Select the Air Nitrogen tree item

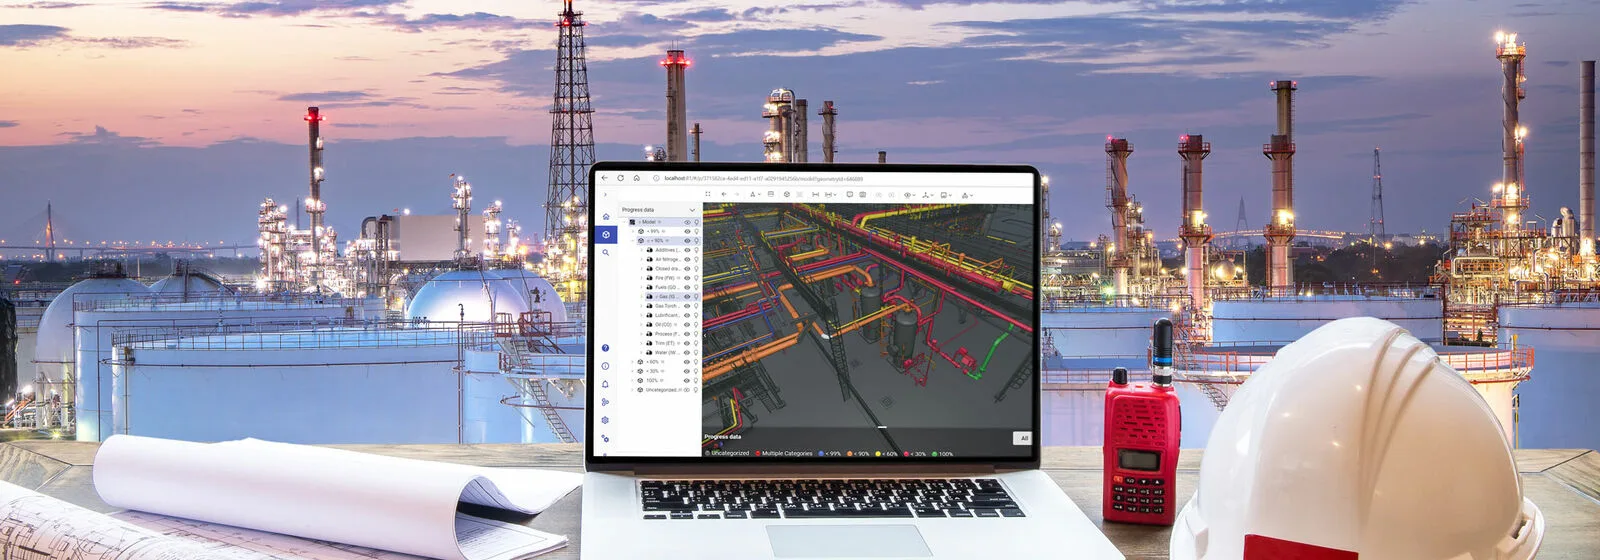668,259
